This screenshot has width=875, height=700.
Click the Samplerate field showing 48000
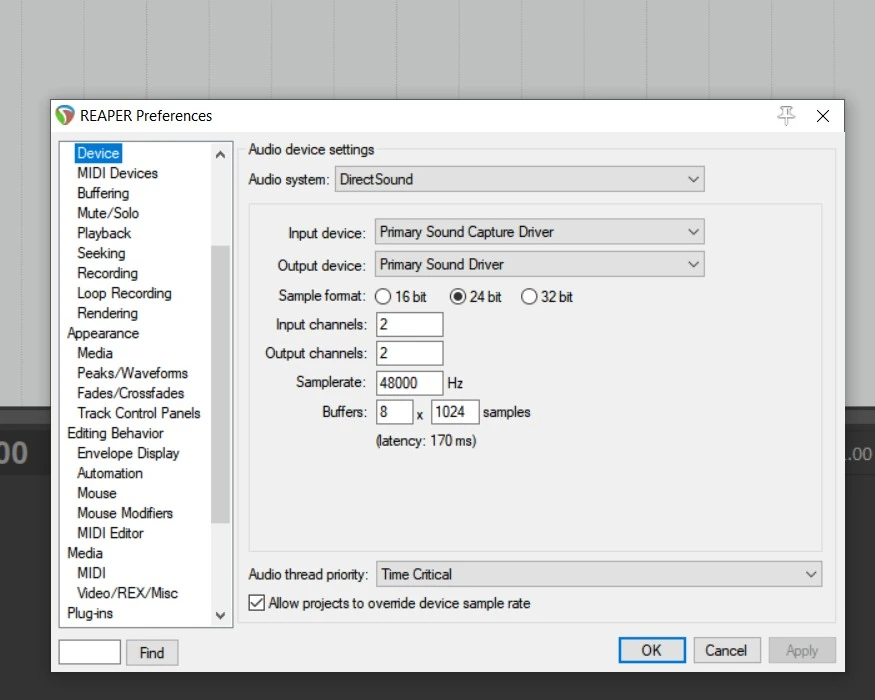coord(410,382)
